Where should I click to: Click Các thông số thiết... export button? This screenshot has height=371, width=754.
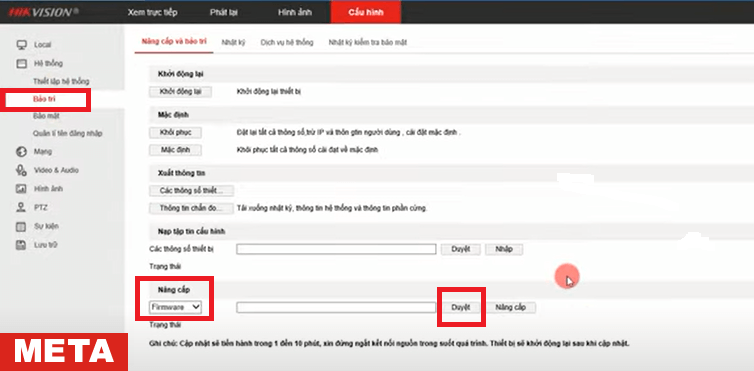[x=191, y=191]
